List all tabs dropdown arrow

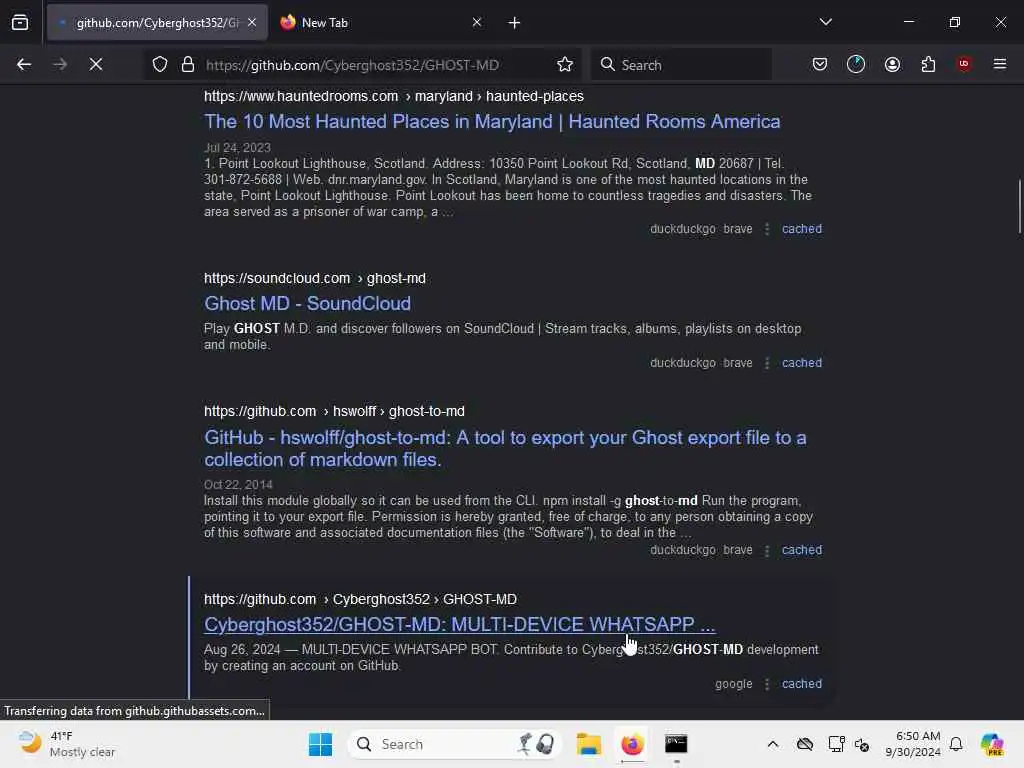(826, 22)
